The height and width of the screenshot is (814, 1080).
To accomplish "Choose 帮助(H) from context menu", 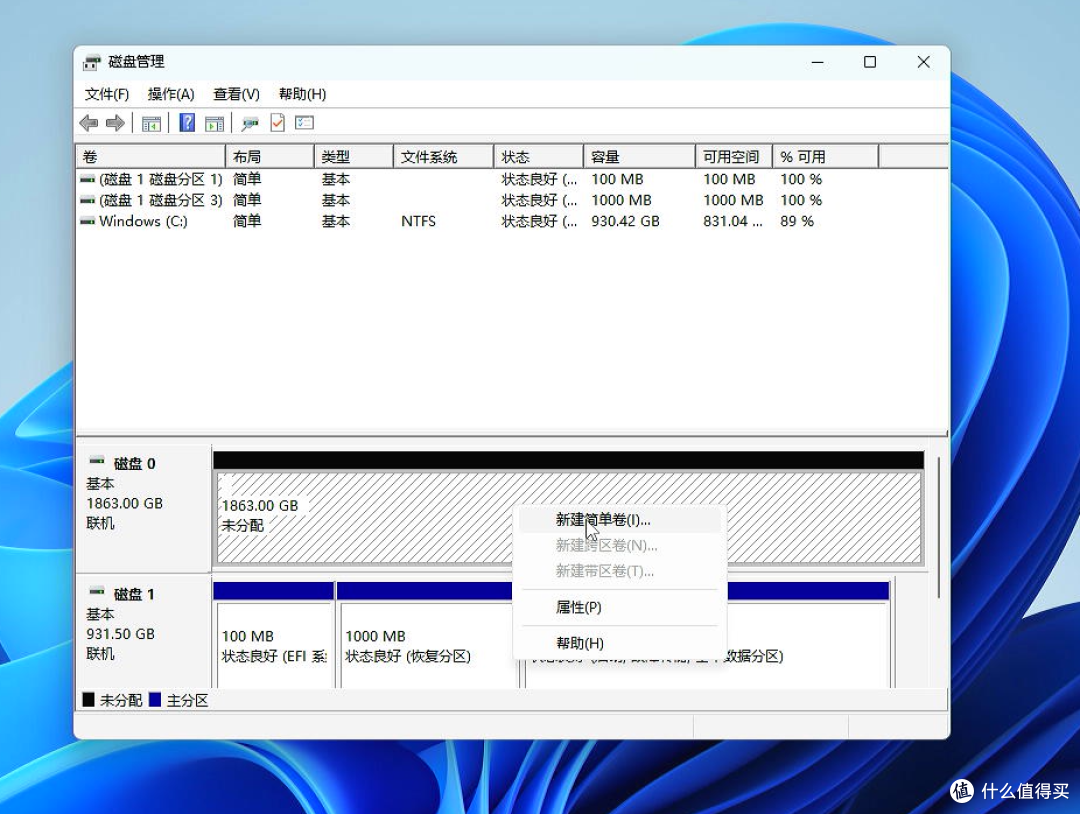I will pos(620,643).
